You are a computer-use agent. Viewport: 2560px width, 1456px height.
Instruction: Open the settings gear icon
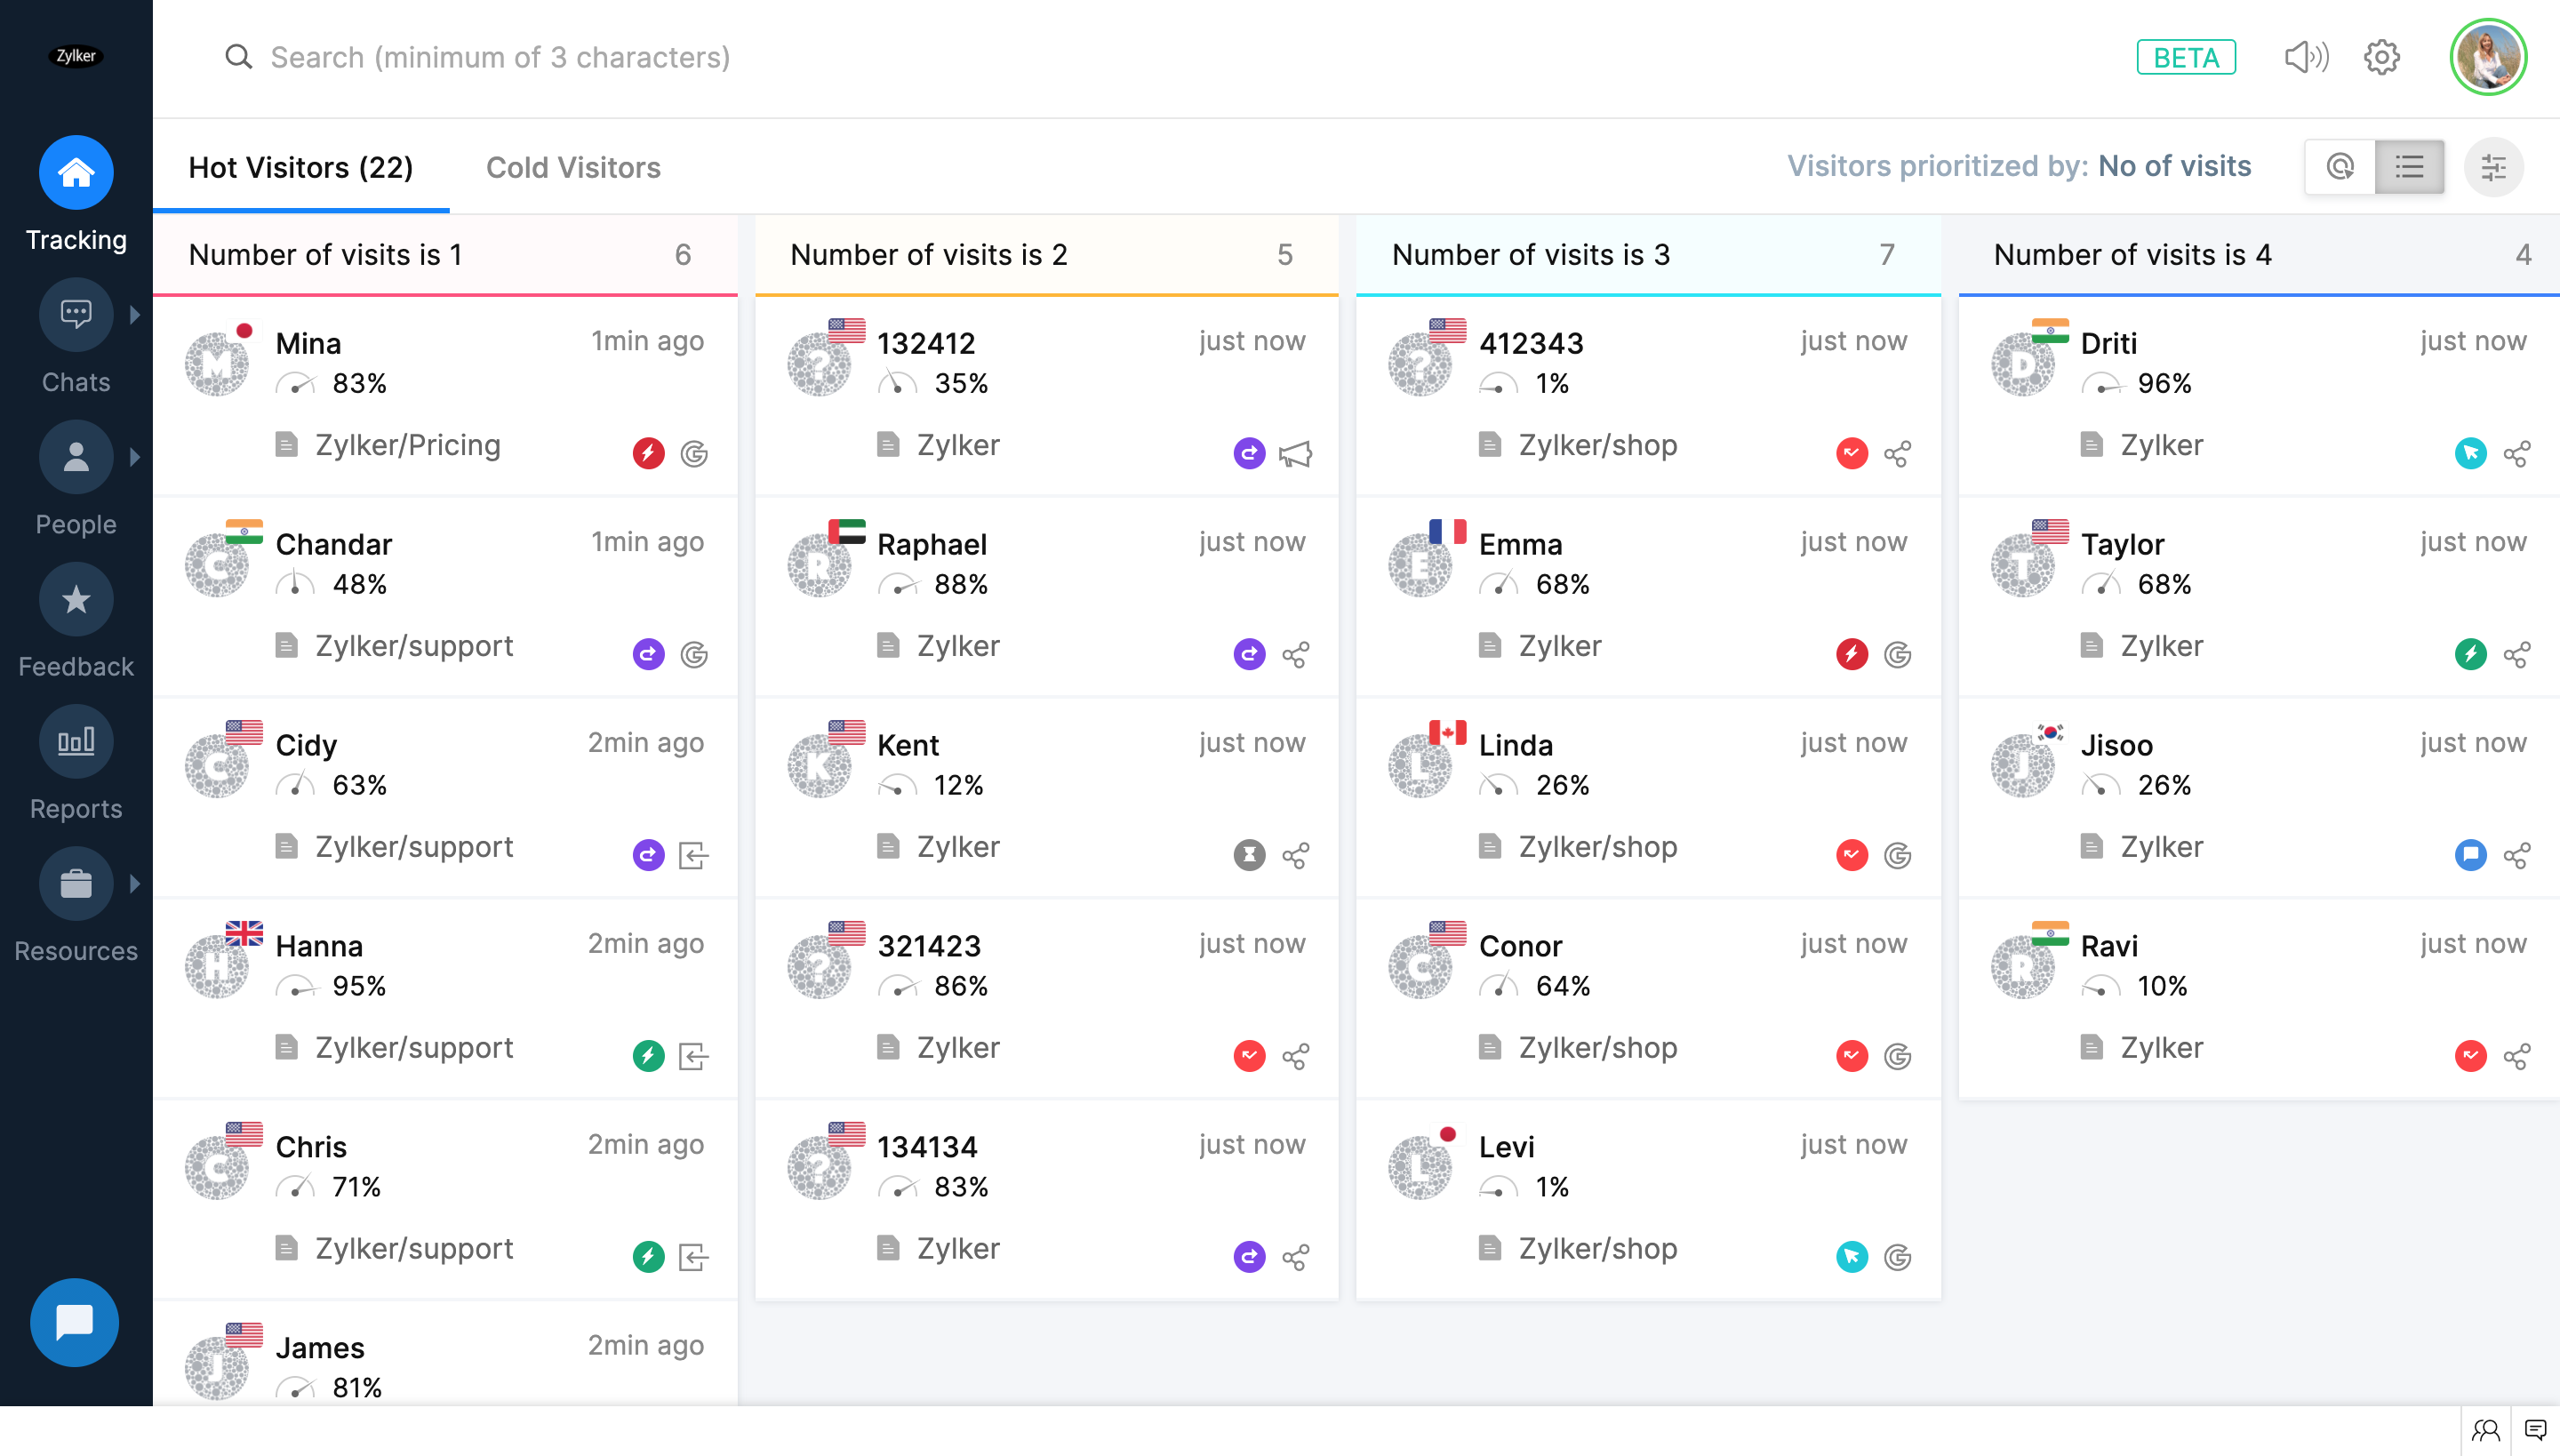point(2382,57)
